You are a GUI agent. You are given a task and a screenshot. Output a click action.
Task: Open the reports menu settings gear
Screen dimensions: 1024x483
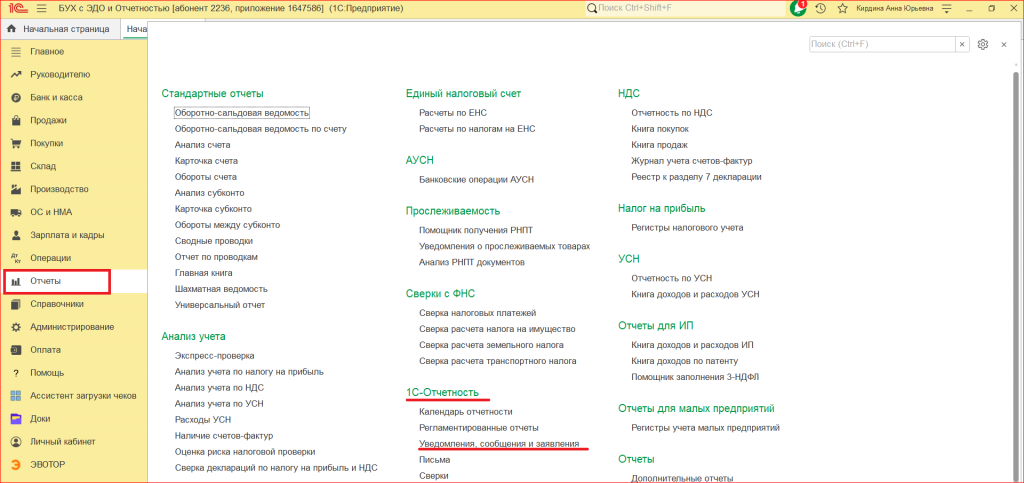pos(983,44)
